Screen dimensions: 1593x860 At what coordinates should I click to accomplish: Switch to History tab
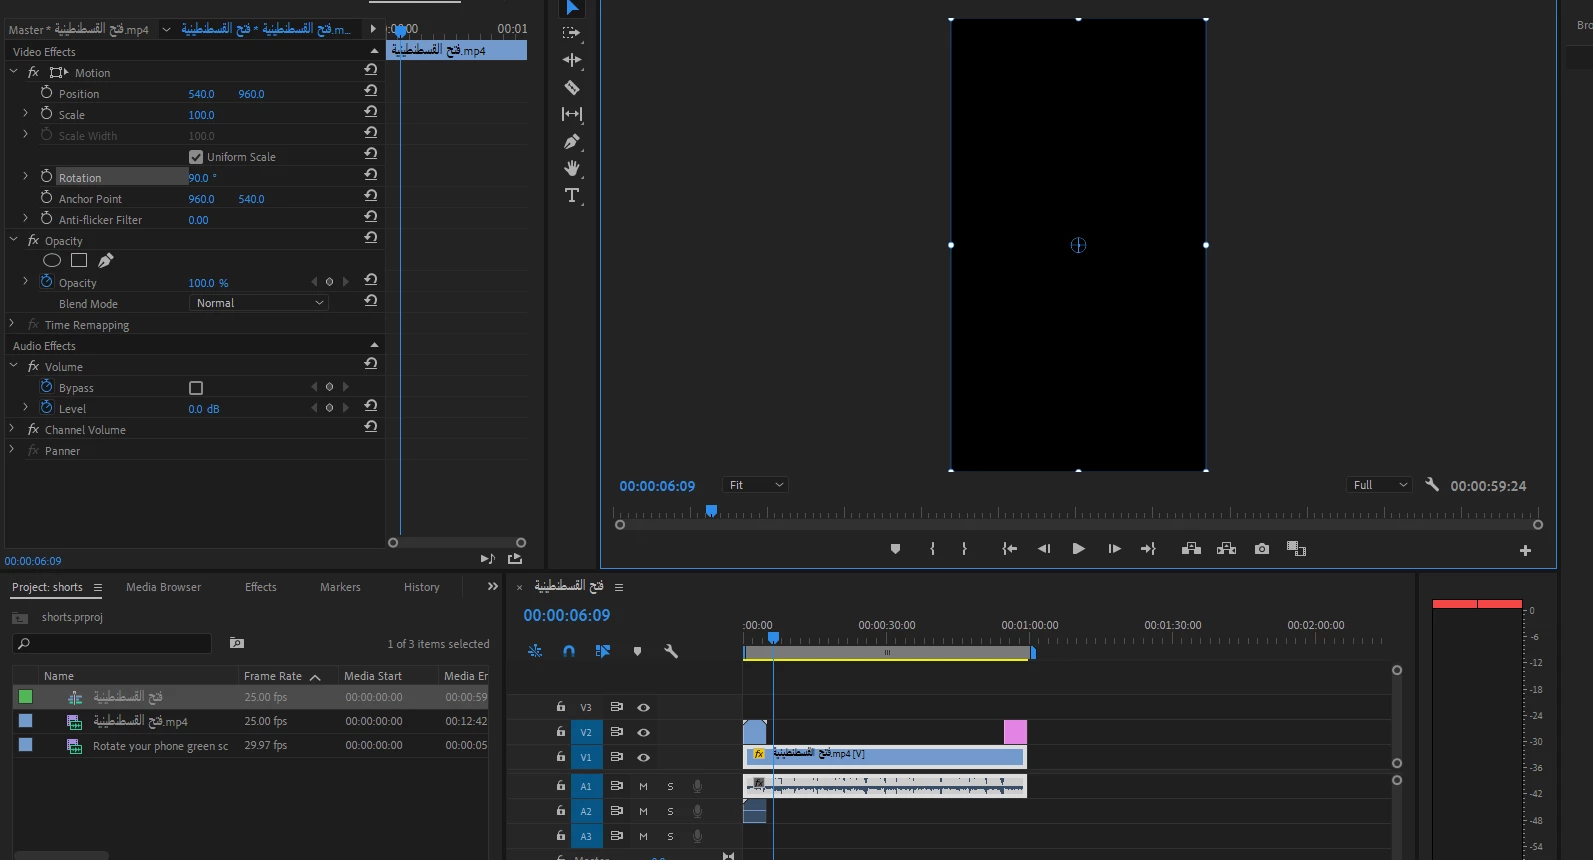tap(421, 587)
